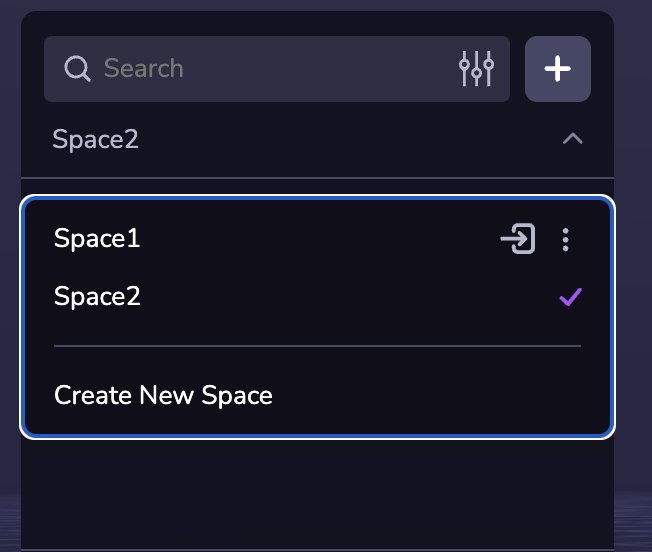Screen dimensions: 652x552
Task: Click Create New Space
Action: [x=163, y=395]
